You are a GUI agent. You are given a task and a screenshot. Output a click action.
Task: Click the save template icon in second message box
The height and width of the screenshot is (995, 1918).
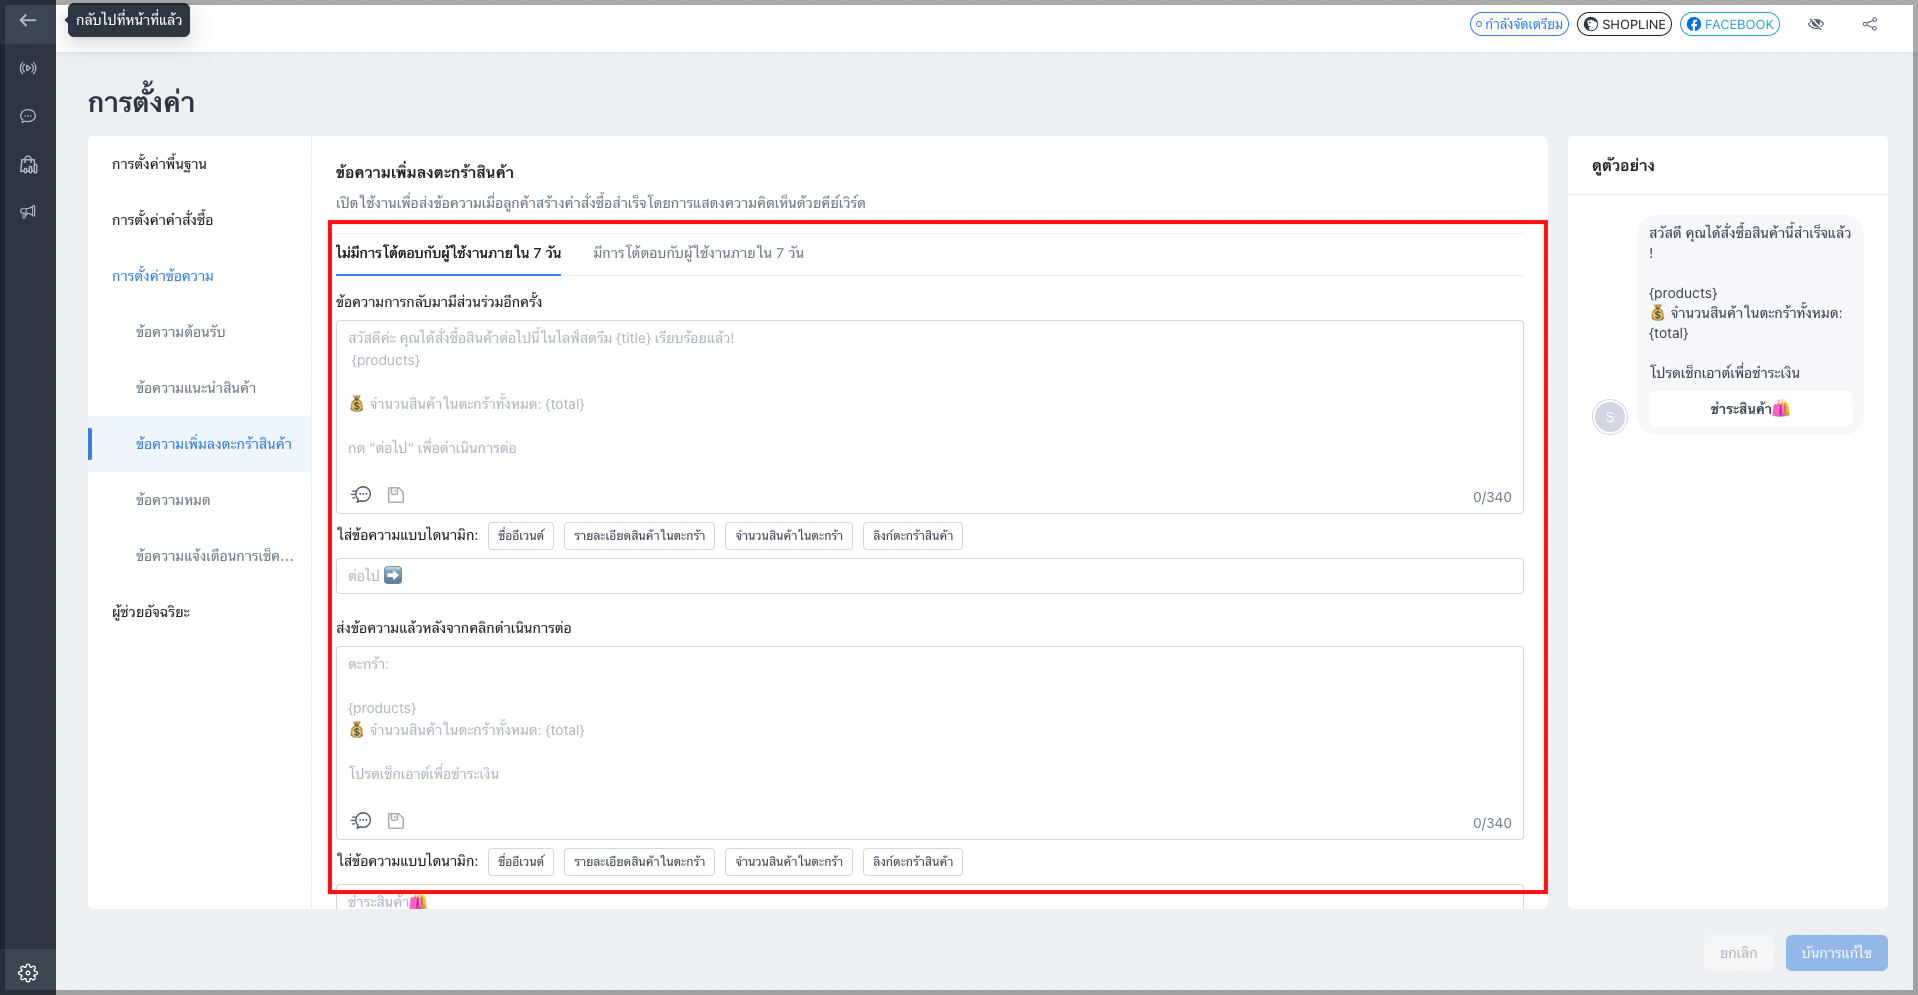pyautogui.click(x=396, y=821)
